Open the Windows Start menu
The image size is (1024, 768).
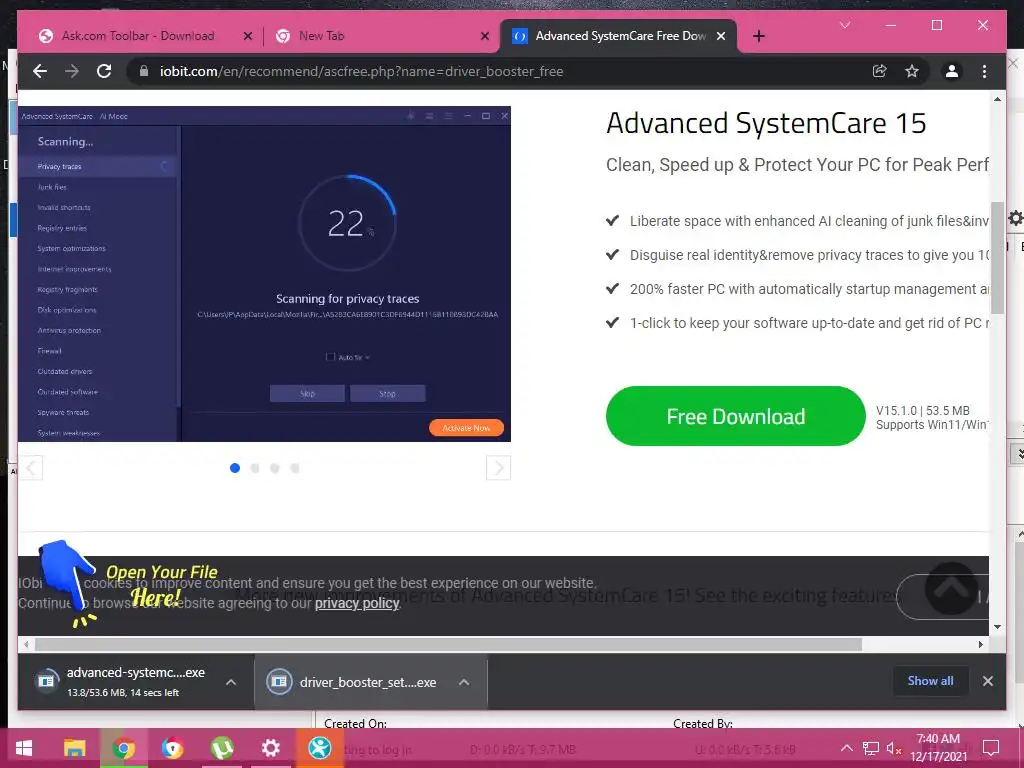(x=24, y=748)
